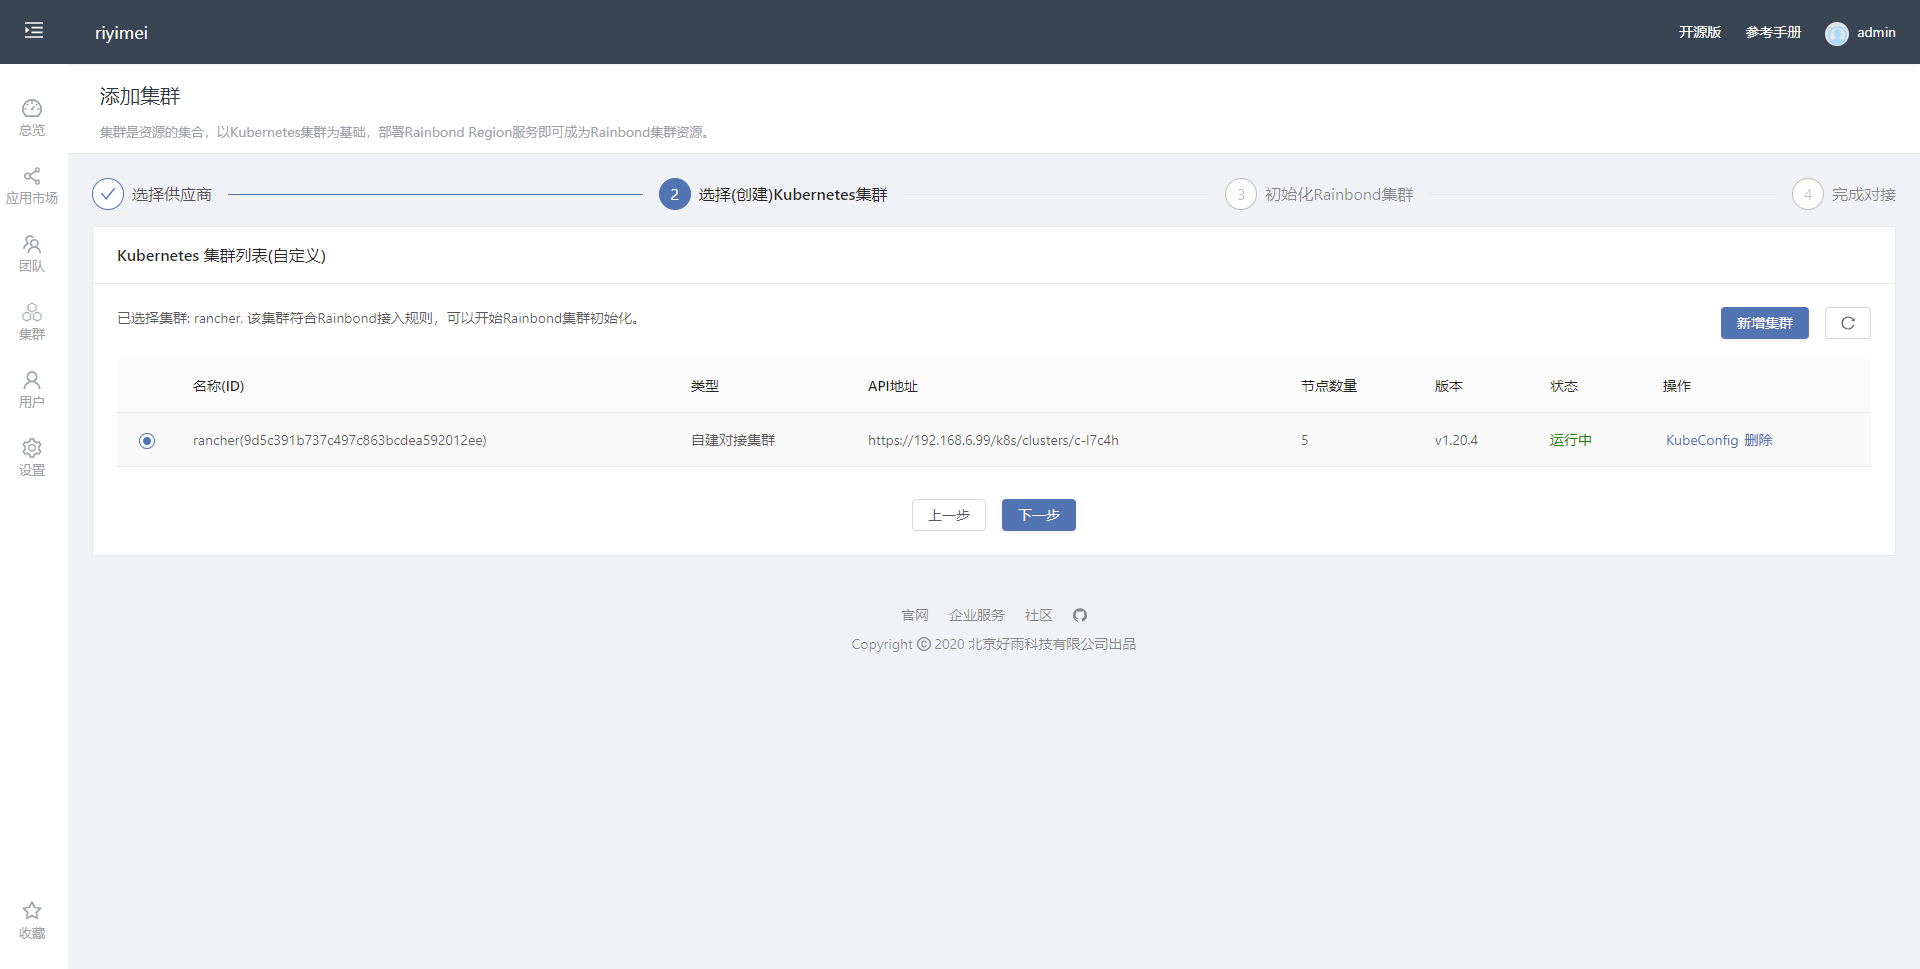The width and height of the screenshot is (1920, 969).
Task: Select the rancher cluster radio button
Action: [x=147, y=440]
